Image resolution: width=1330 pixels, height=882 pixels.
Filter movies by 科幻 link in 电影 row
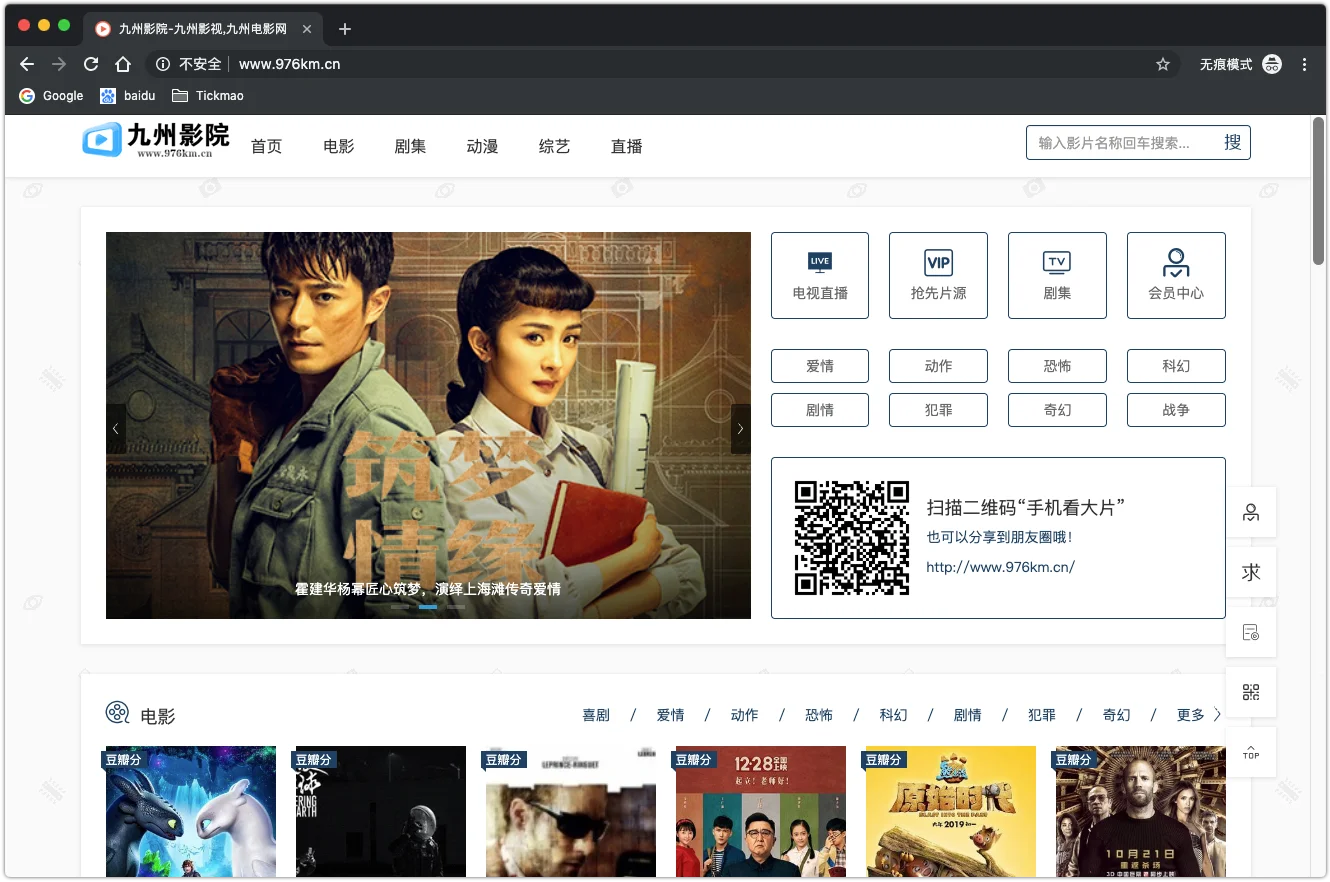pos(893,715)
